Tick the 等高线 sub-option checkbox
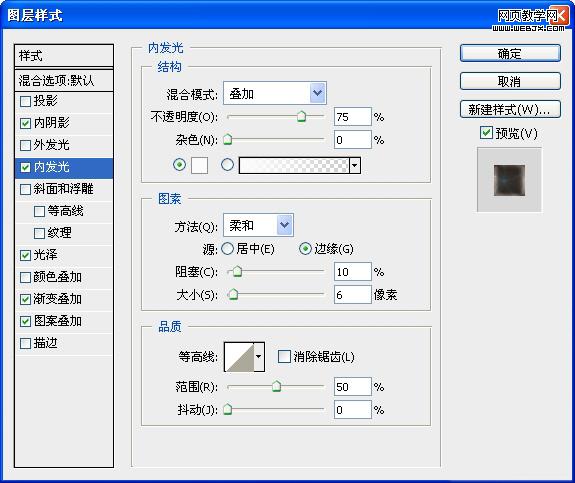Screen dimensions: 575x483 [39, 211]
